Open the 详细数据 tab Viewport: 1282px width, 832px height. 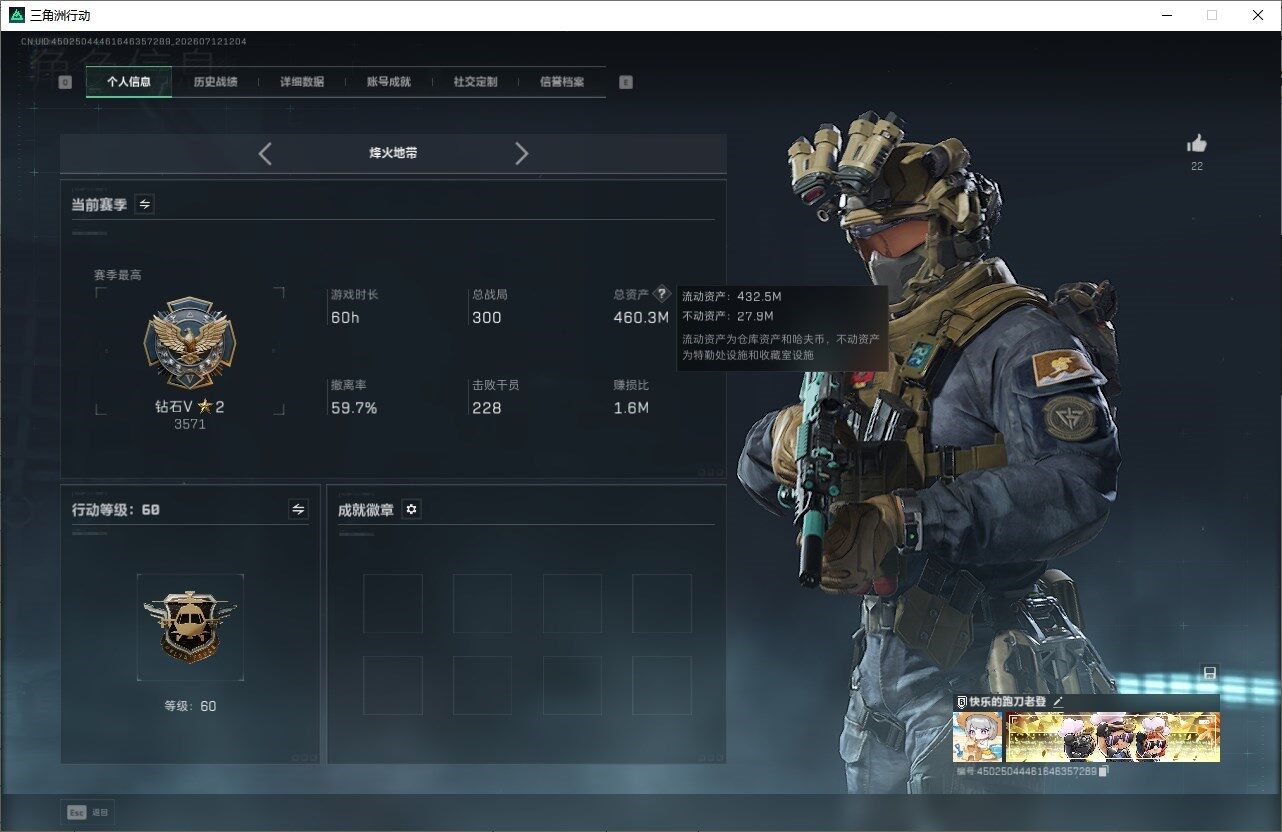[302, 82]
